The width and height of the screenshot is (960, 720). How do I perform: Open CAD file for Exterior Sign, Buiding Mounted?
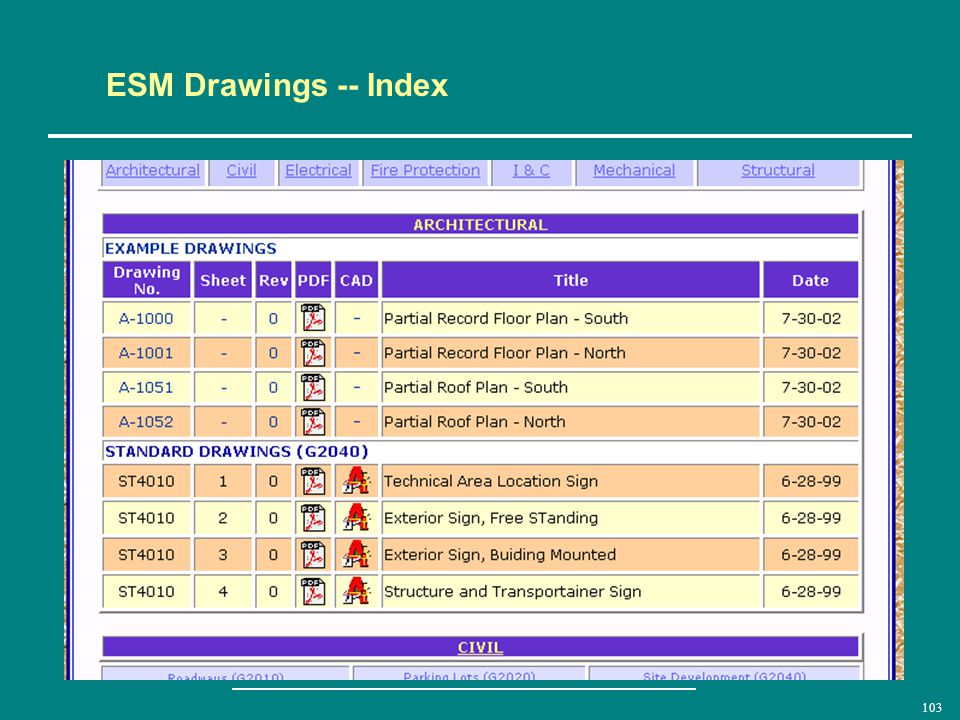click(x=356, y=554)
